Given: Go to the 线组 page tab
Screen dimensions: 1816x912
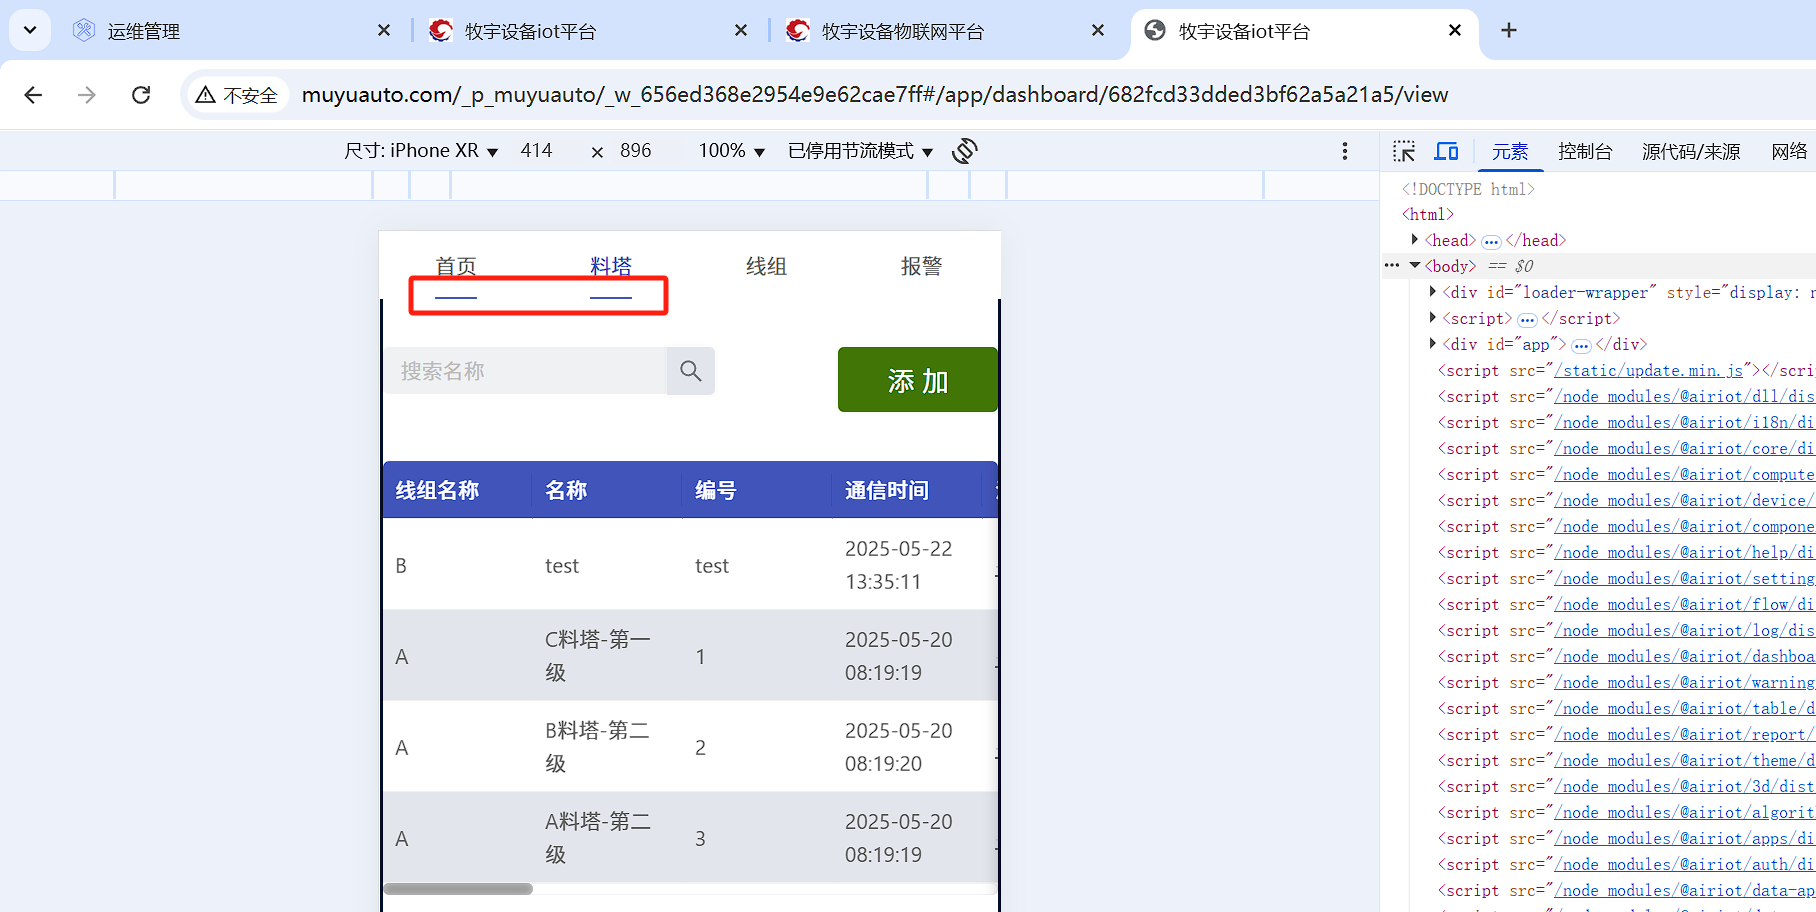Looking at the screenshot, I should point(766,267).
